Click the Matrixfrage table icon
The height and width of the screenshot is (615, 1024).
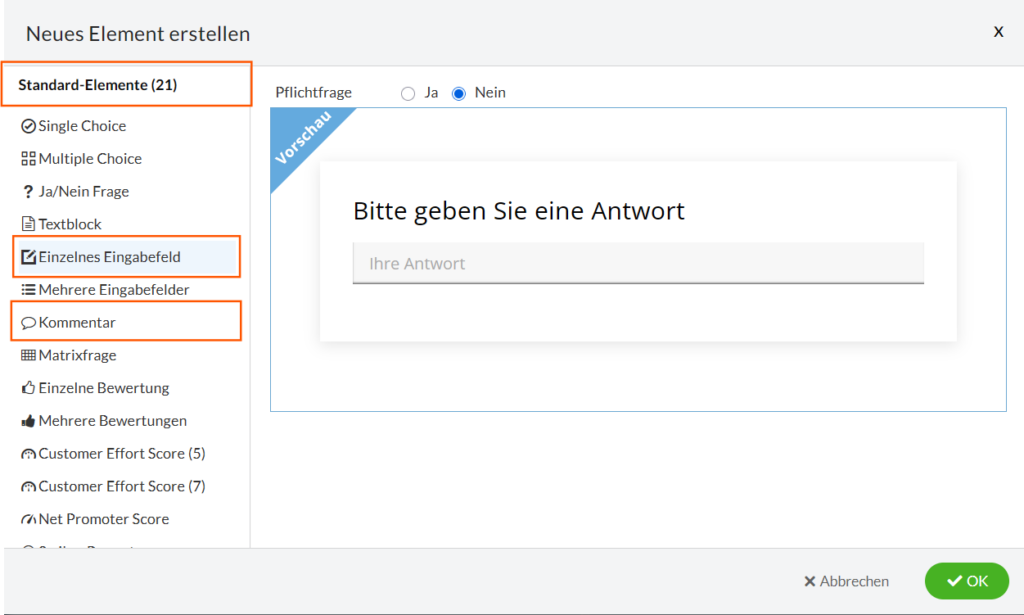point(29,356)
